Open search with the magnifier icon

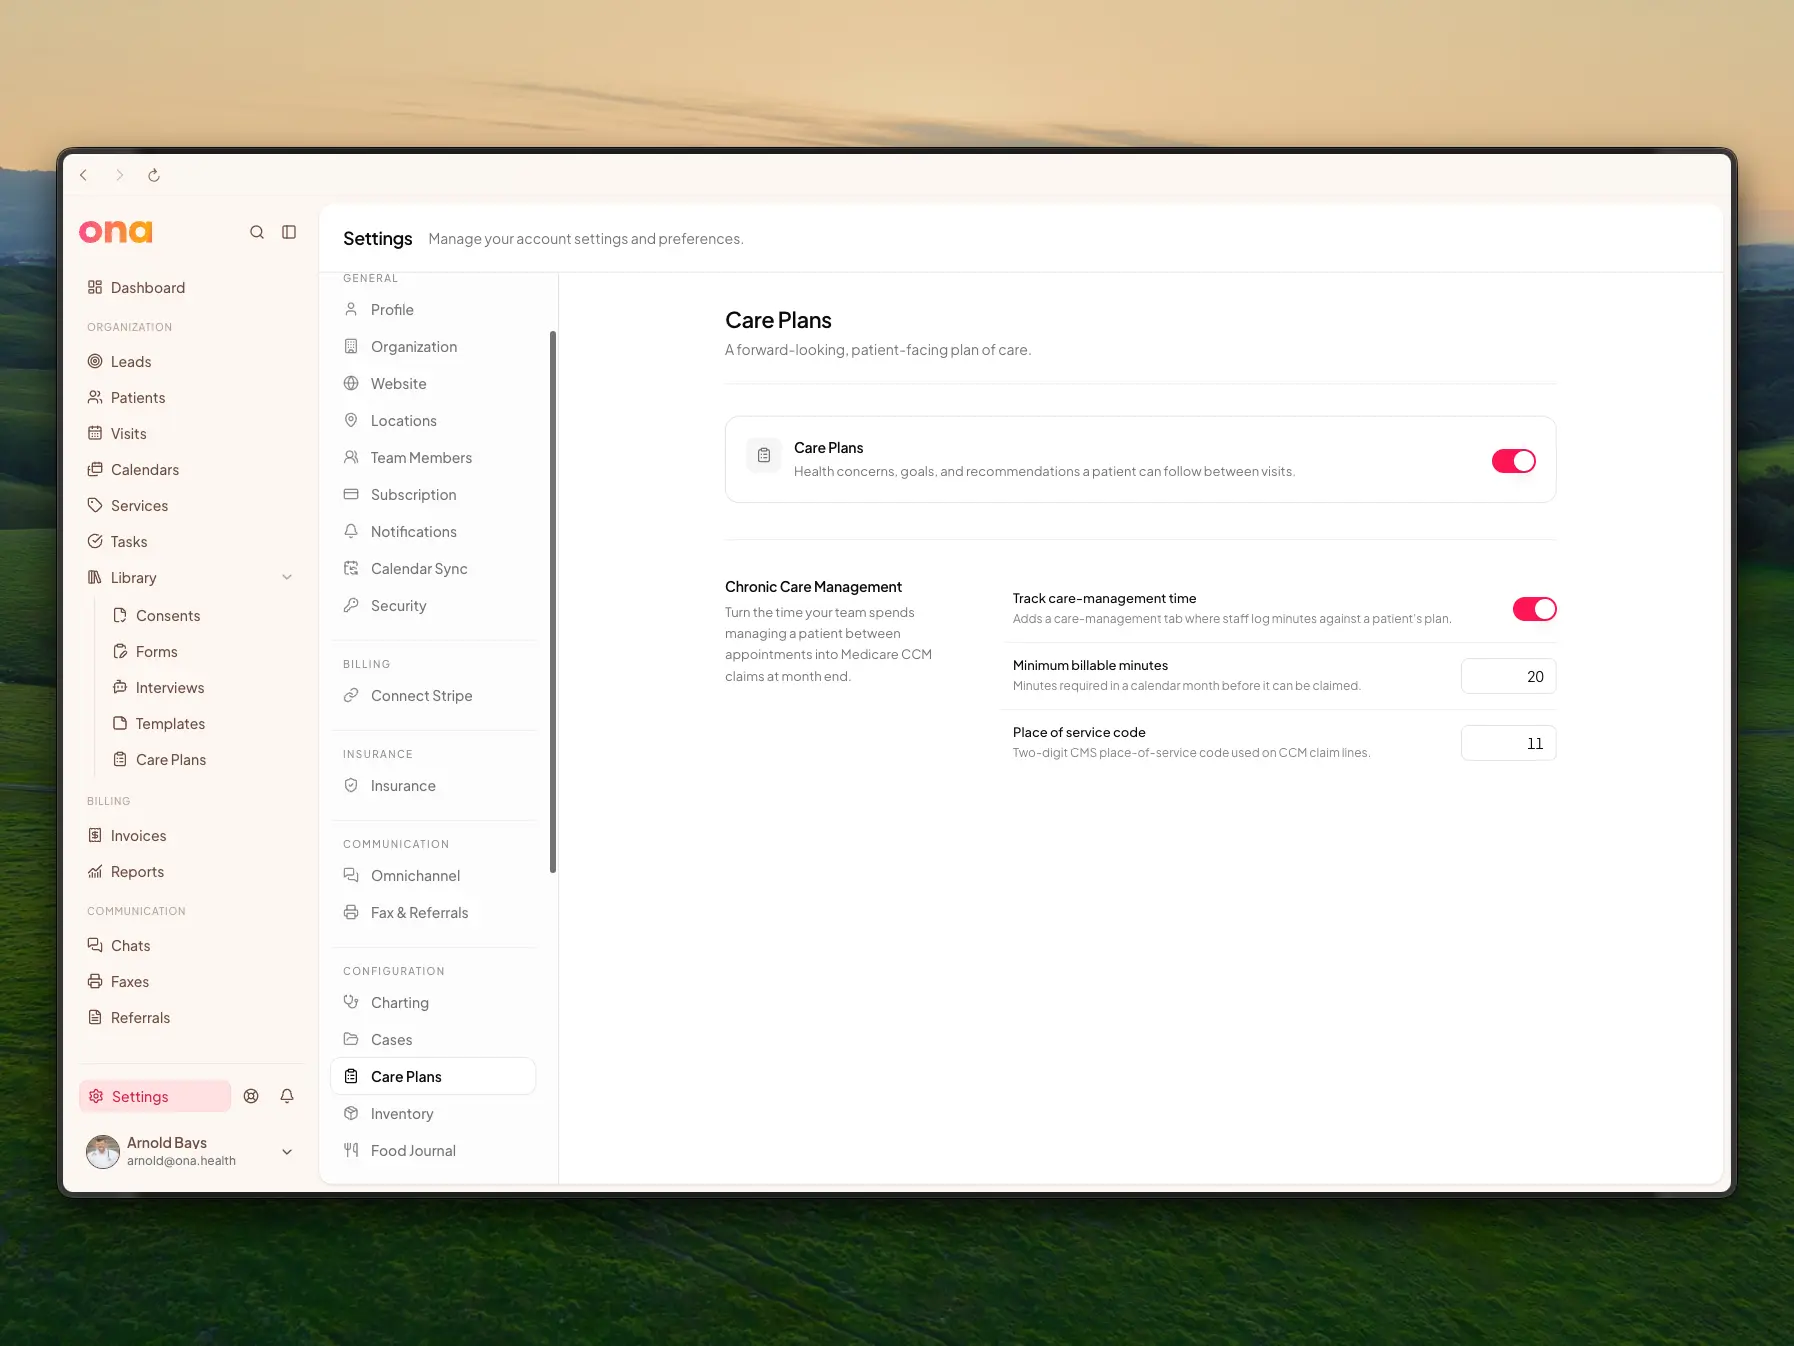coord(257,232)
